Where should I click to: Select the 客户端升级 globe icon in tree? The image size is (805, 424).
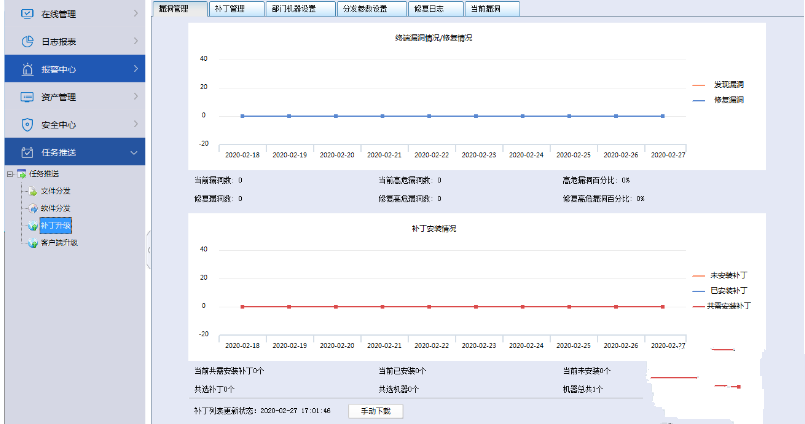33,243
